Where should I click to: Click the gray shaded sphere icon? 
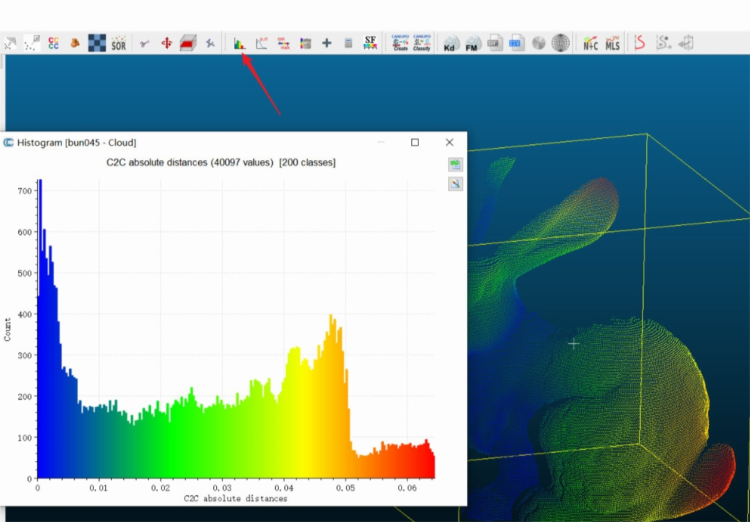(x=539, y=44)
